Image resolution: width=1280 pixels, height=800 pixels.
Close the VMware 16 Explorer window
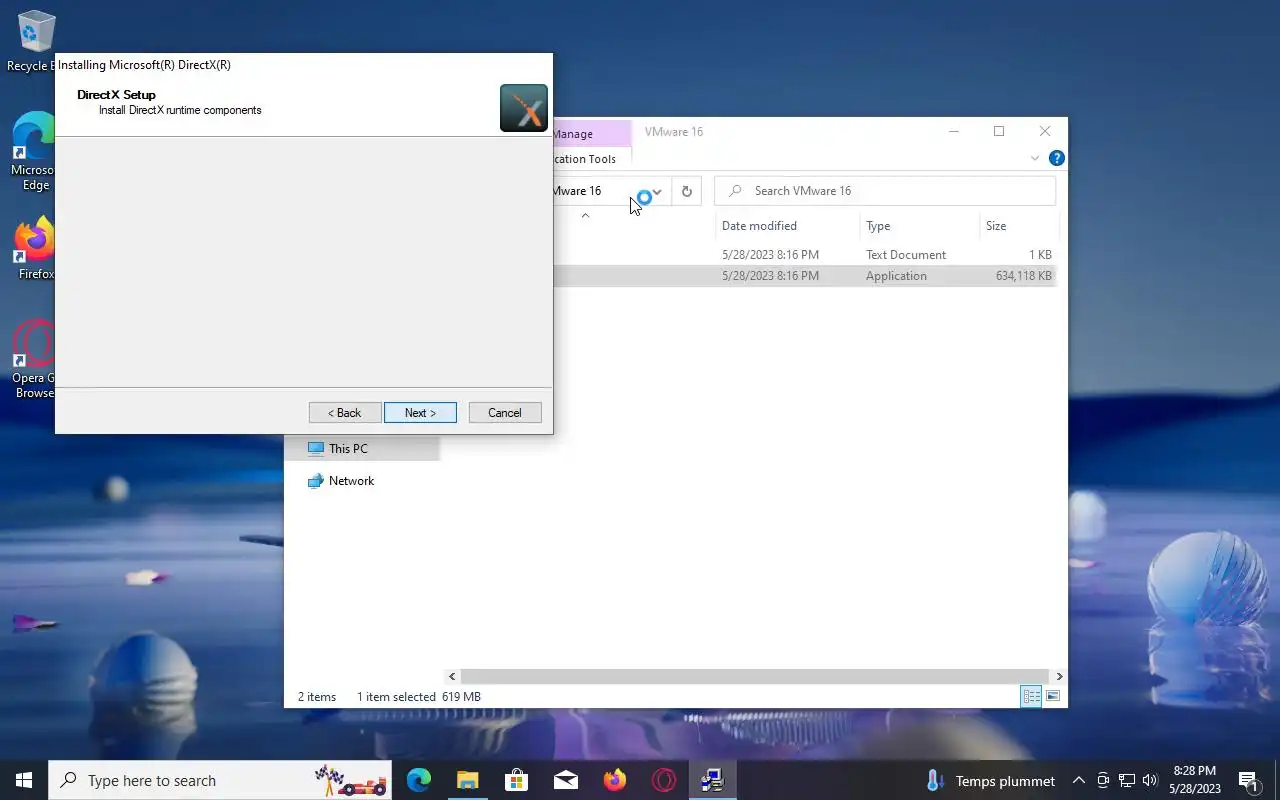[x=1045, y=131]
